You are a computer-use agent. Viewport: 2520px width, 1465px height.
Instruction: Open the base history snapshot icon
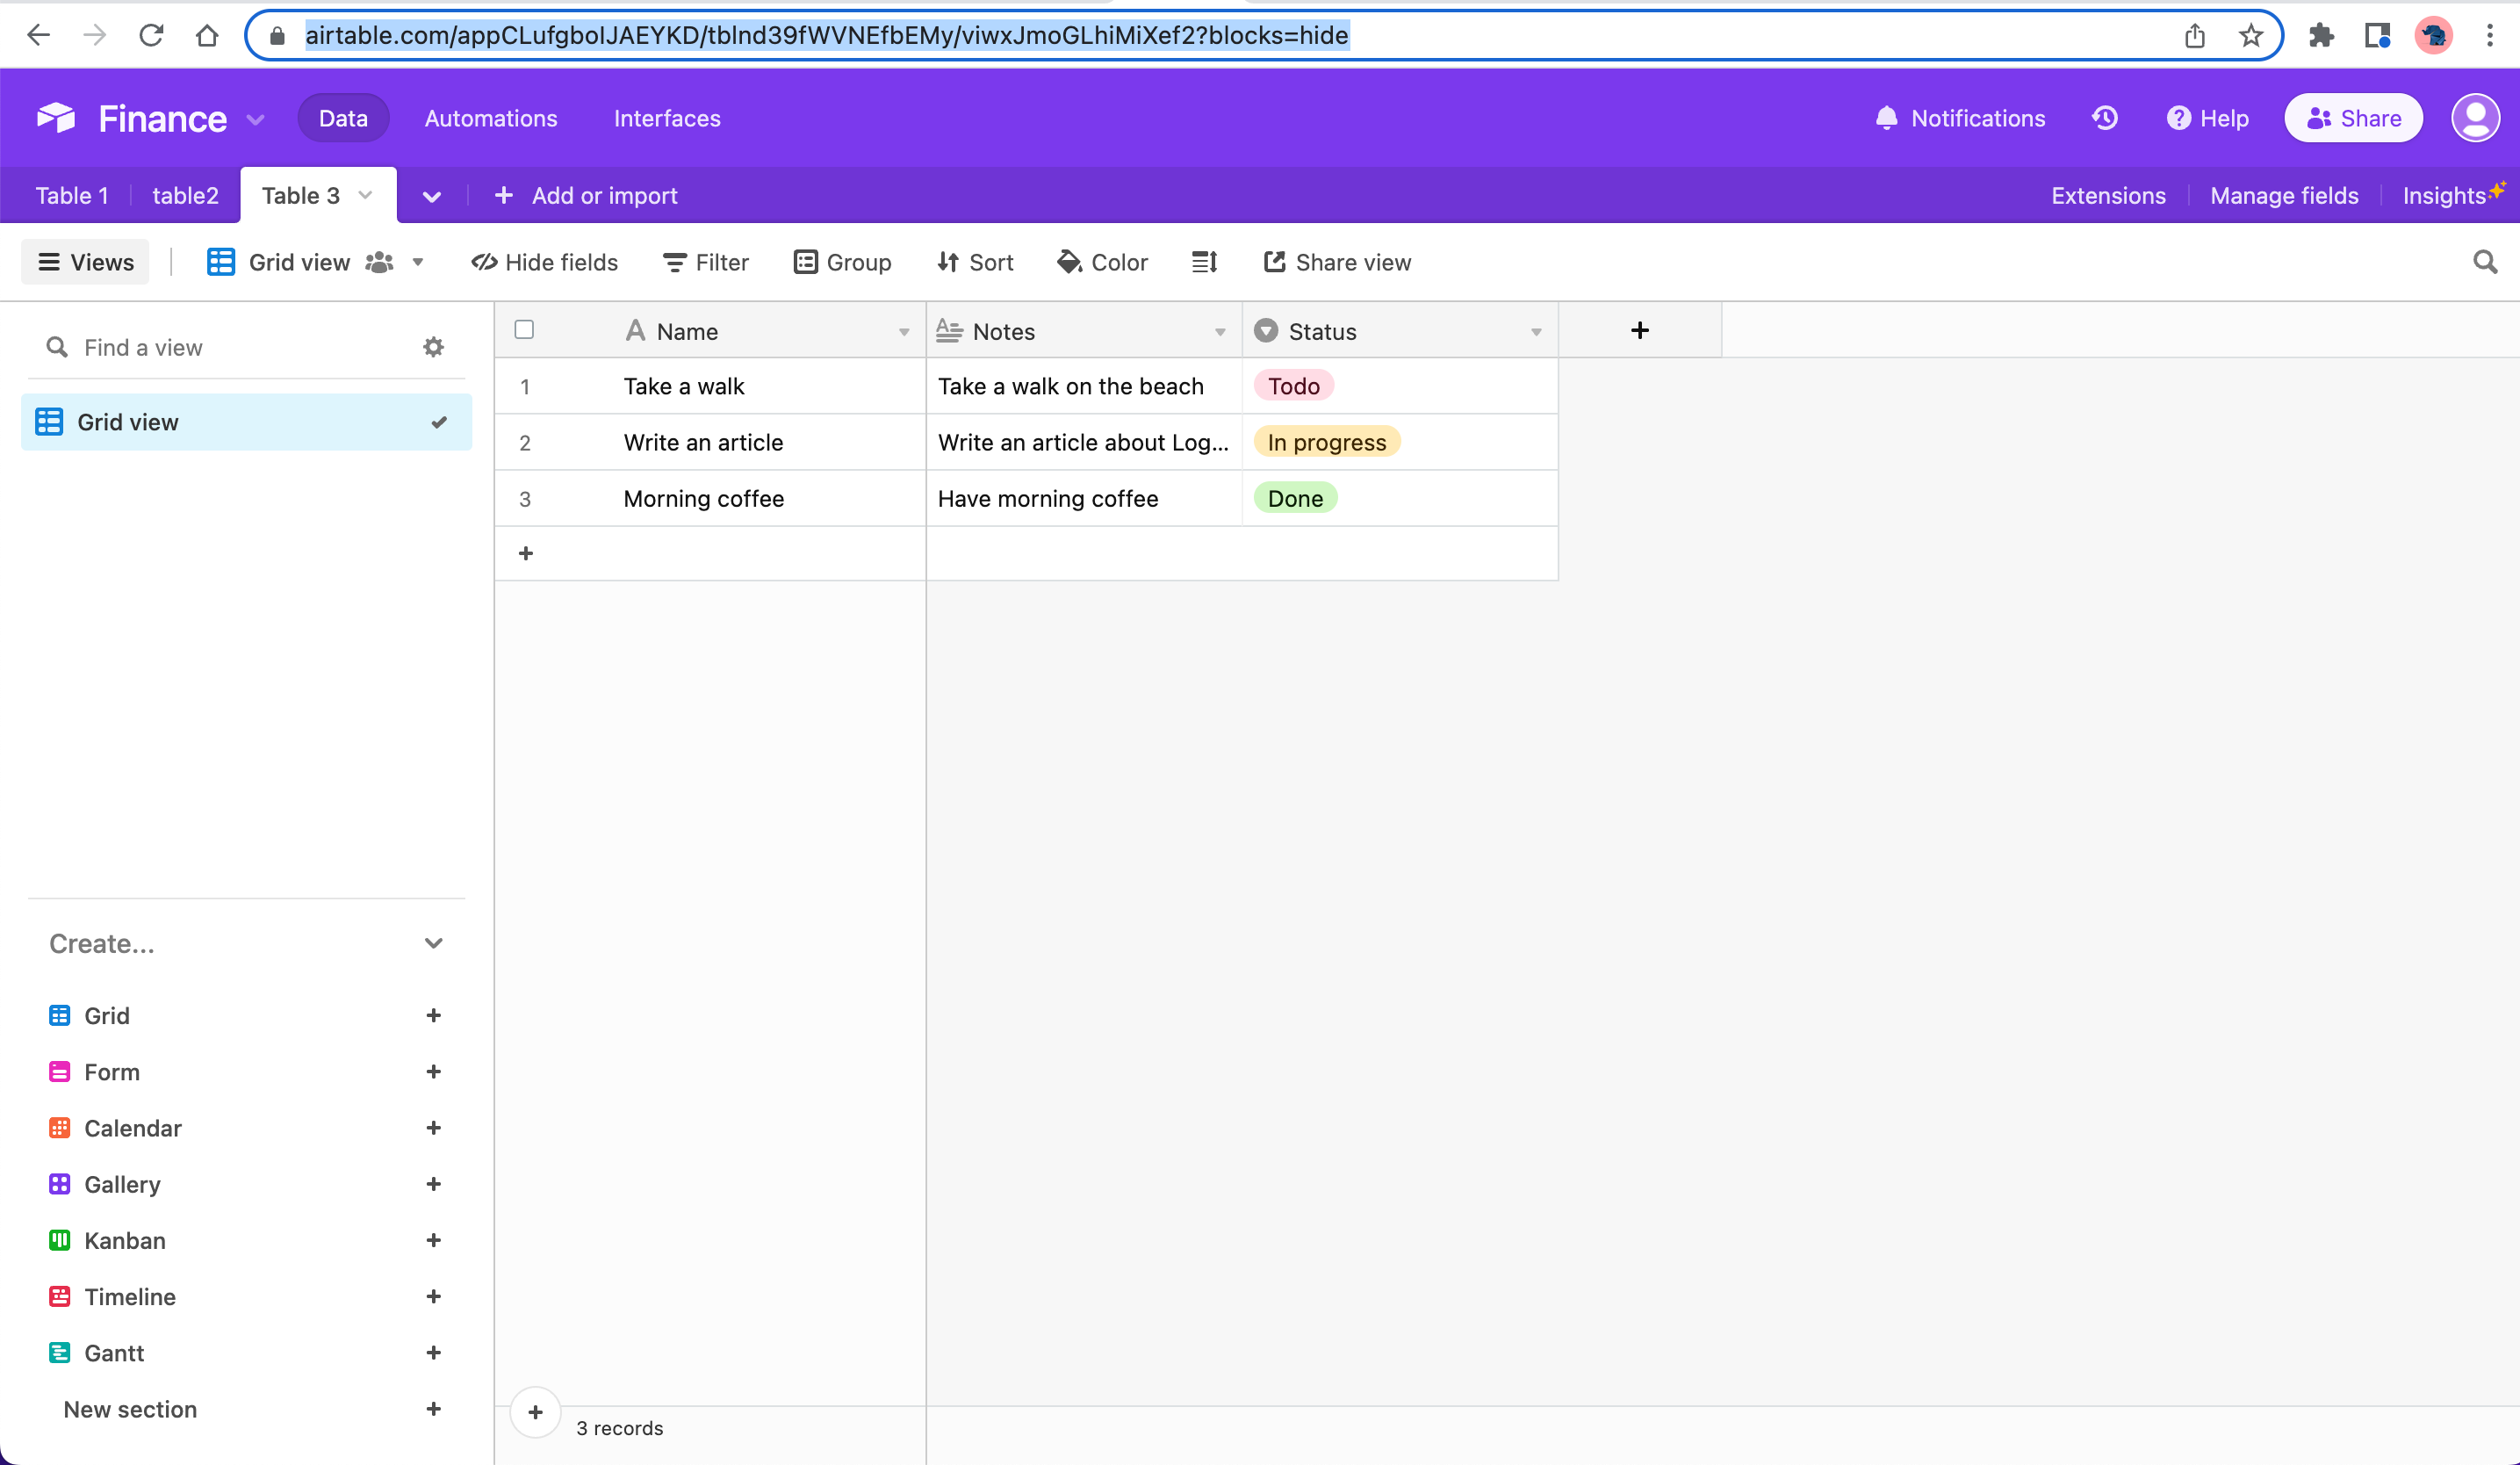pos(2105,117)
